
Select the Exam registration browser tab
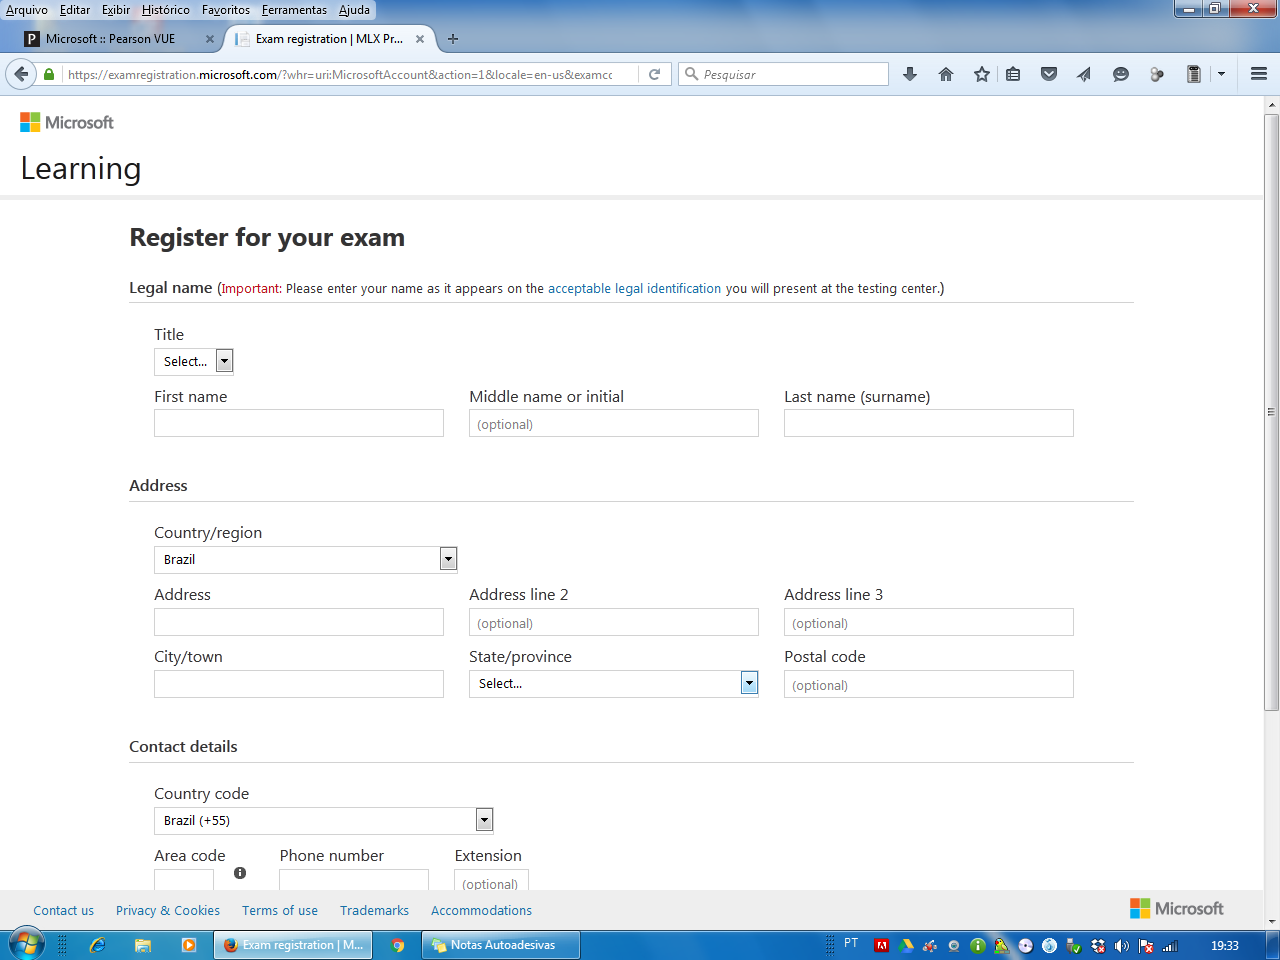(330, 39)
